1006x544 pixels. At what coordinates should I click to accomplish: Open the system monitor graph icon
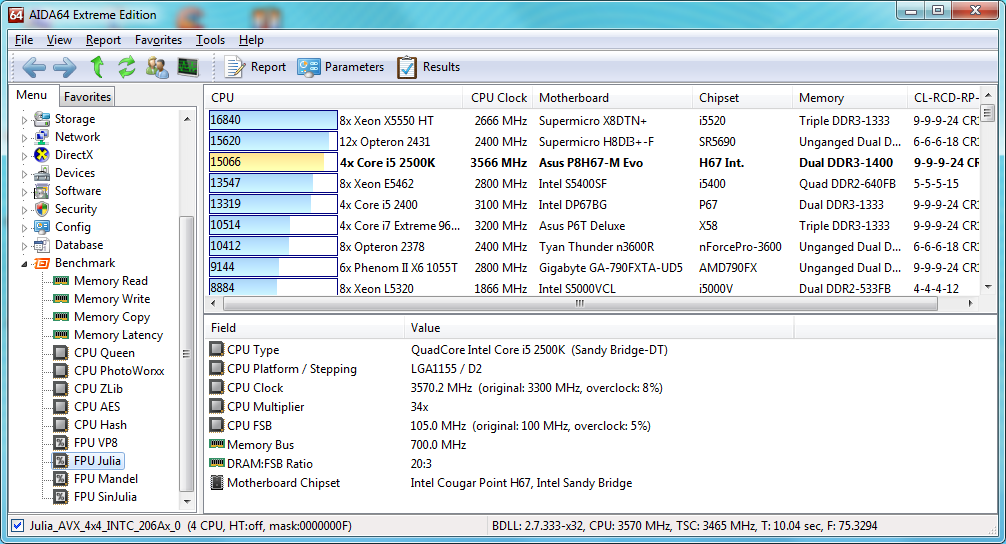(188, 67)
